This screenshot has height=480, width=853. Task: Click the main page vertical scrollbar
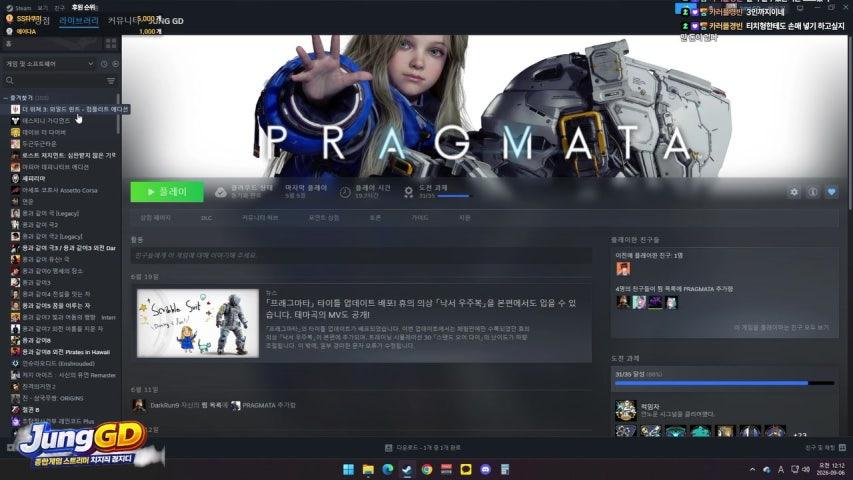pos(850,122)
